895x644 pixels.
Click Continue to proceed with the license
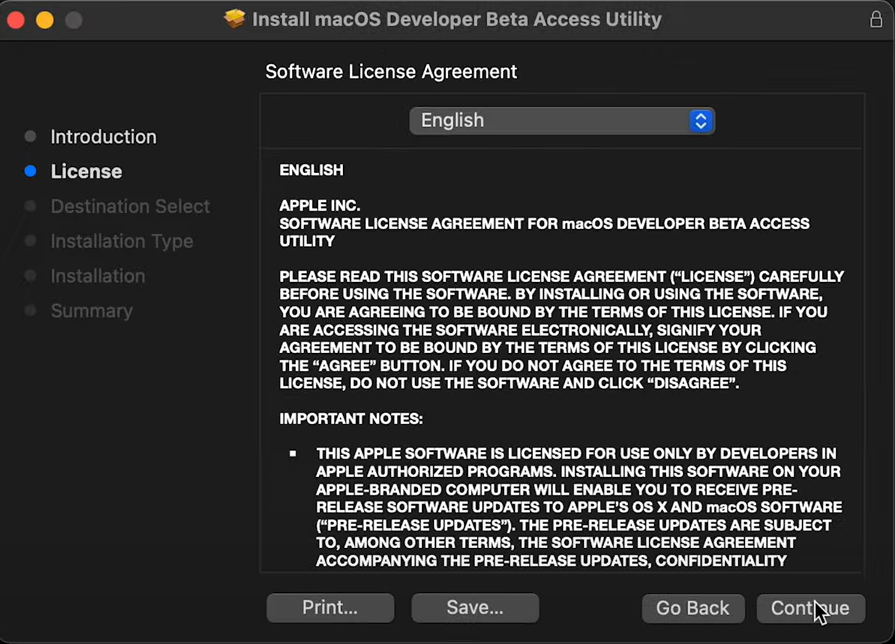(x=811, y=608)
